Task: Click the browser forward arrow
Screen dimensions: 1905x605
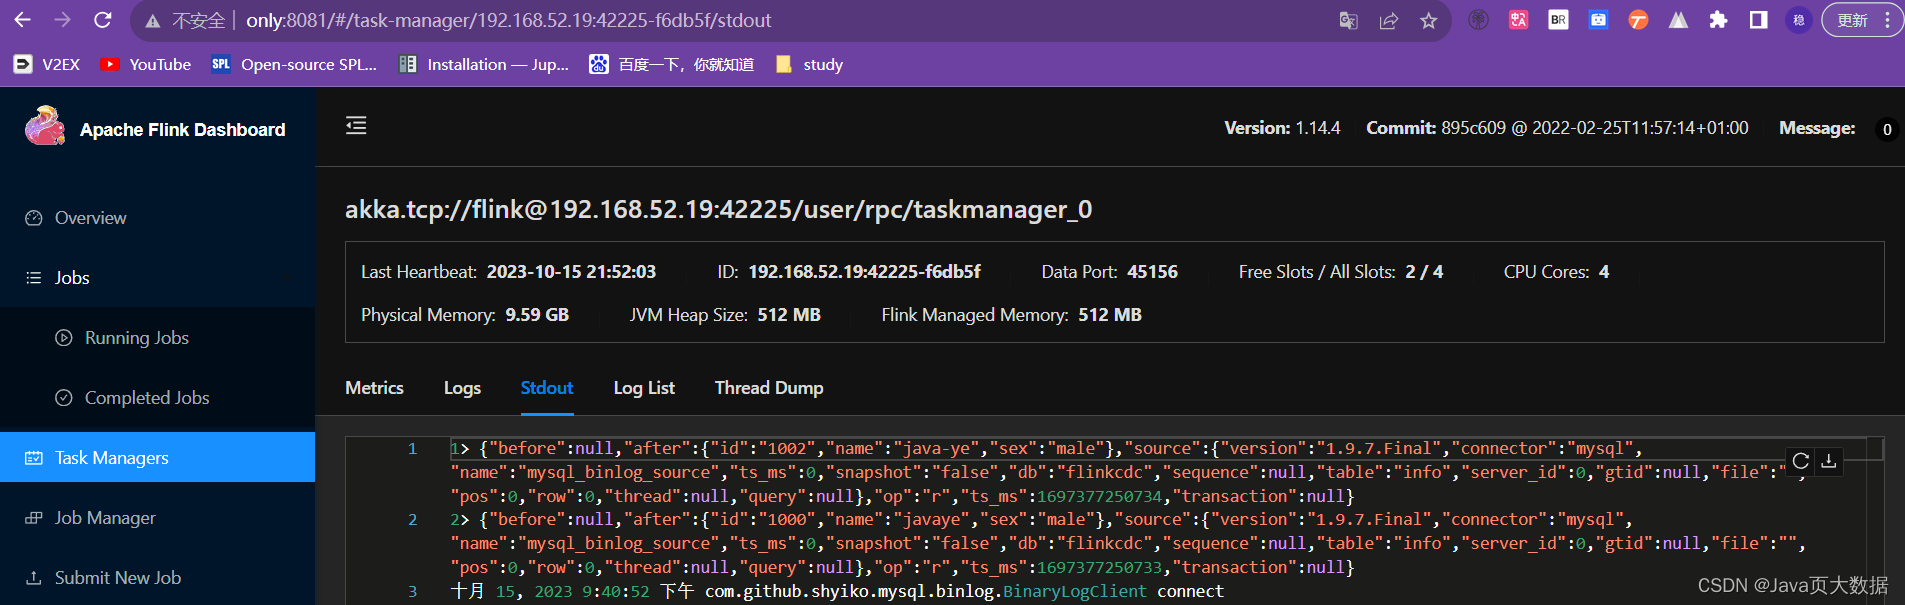Action: pyautogui.click(x=62, y=20)
